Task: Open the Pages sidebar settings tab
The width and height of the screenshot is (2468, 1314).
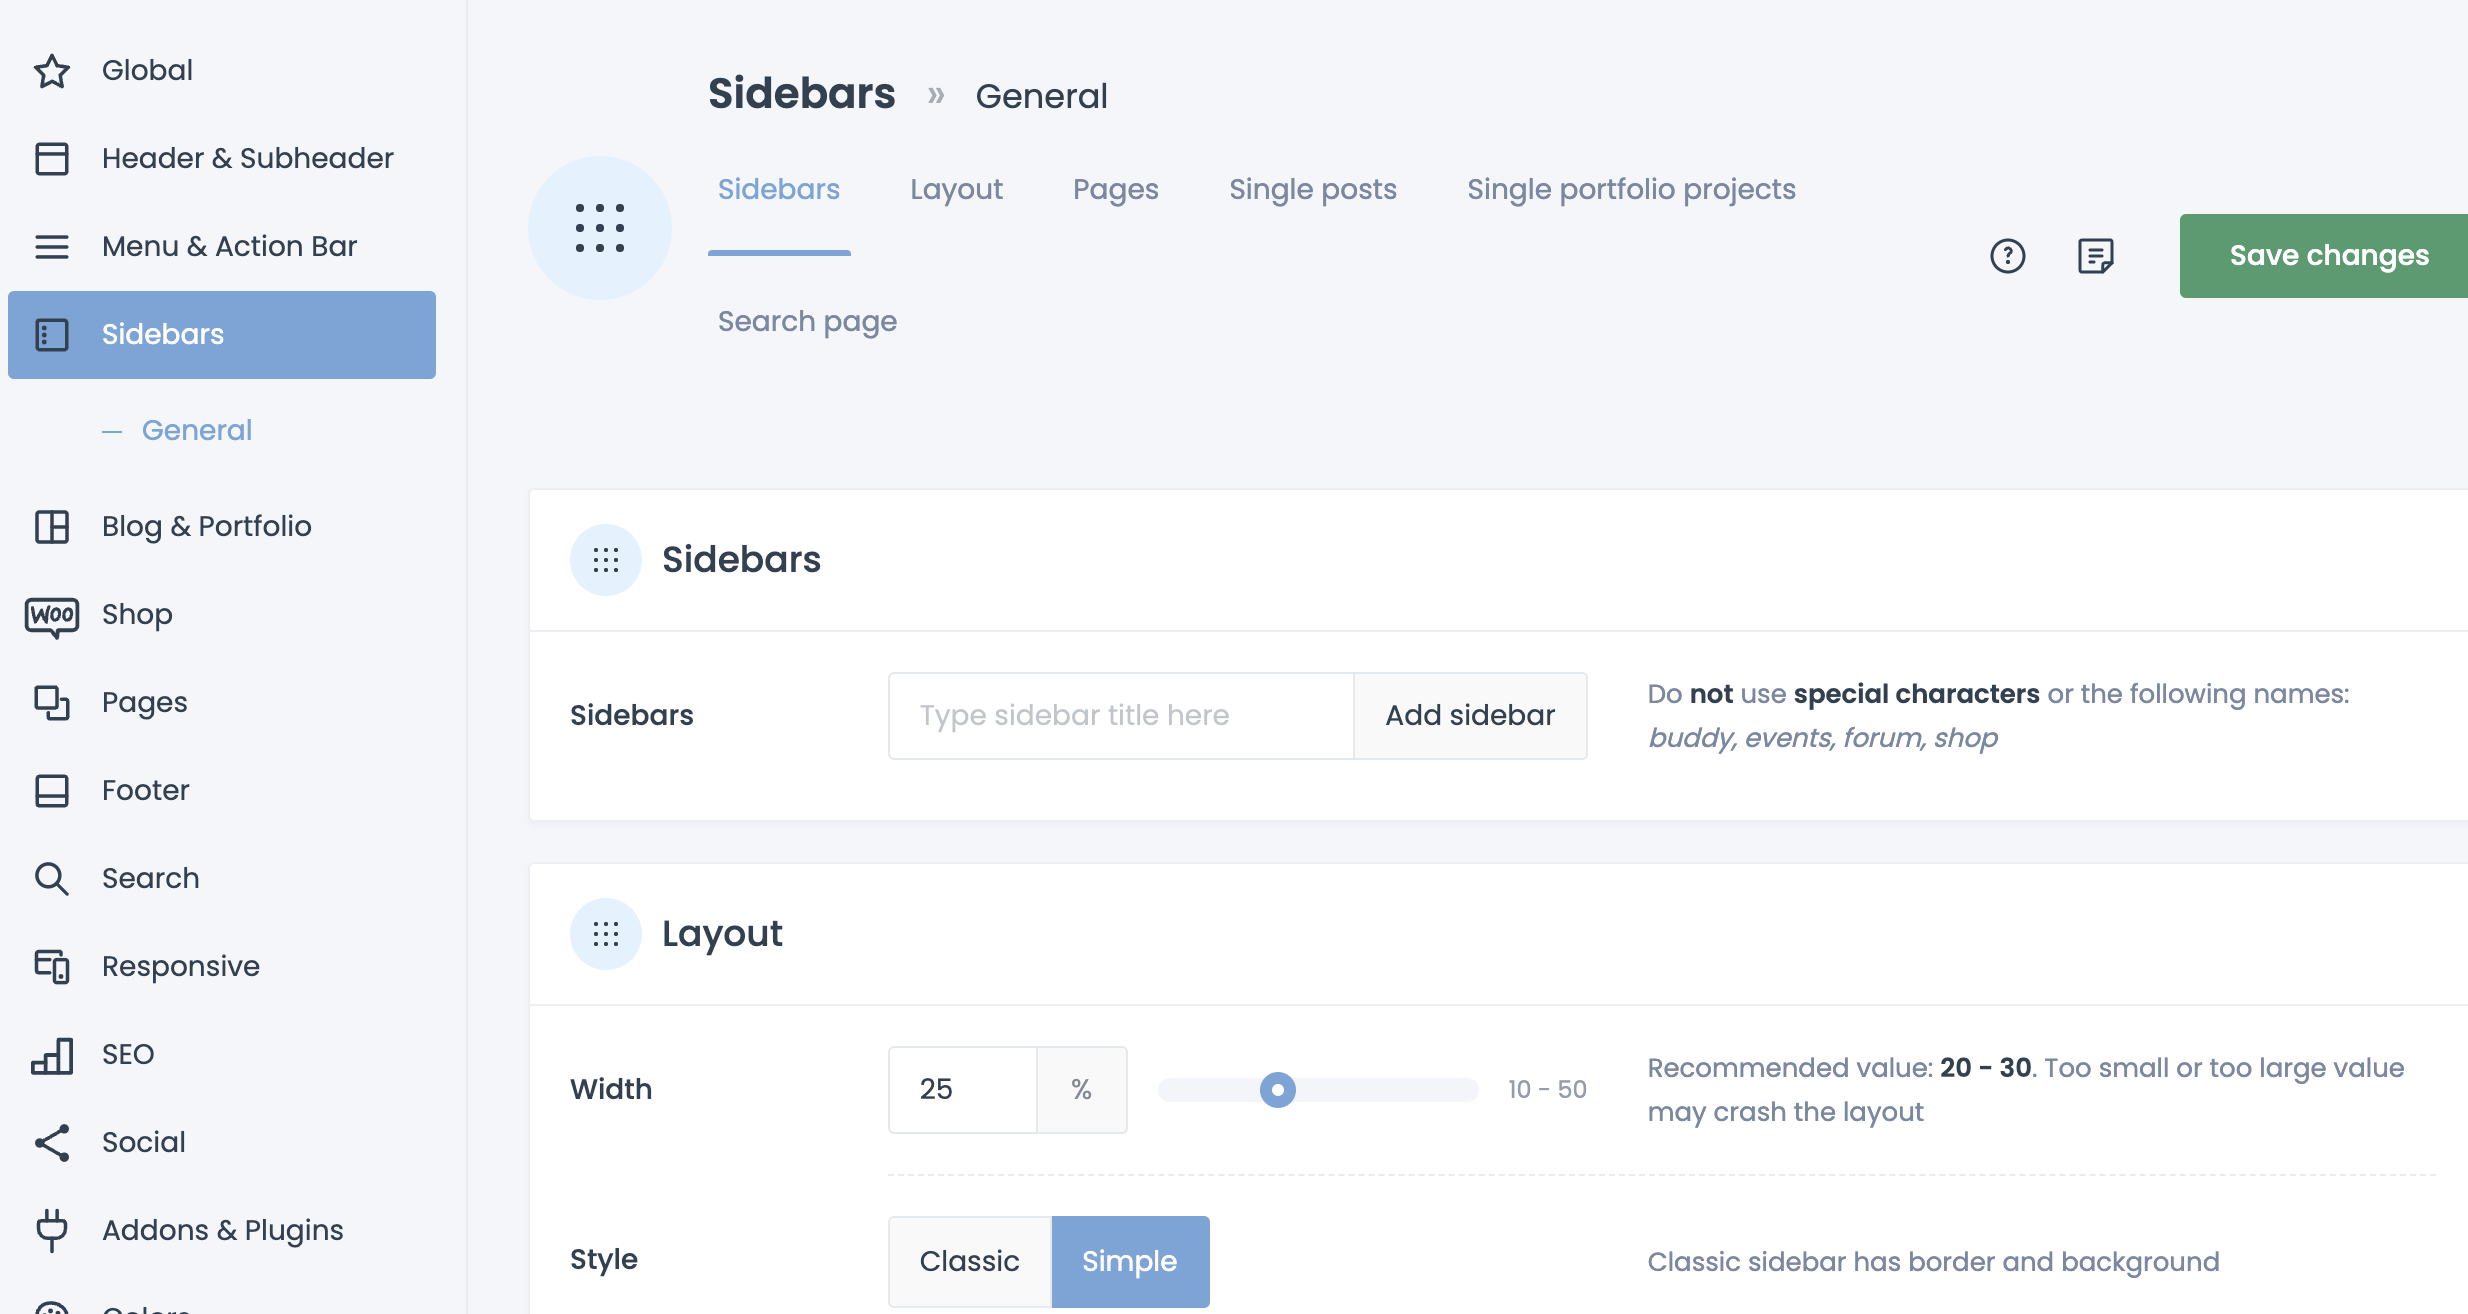Action: point(1115,189)
